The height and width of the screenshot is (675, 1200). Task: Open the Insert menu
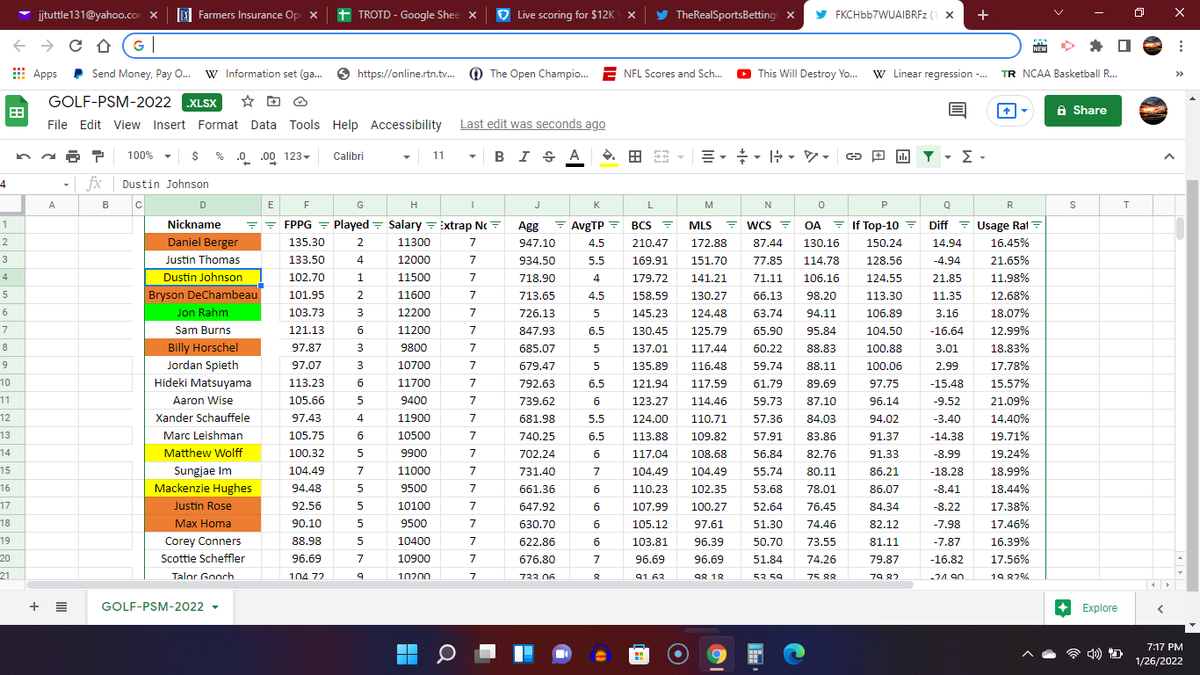pos(169,125)
